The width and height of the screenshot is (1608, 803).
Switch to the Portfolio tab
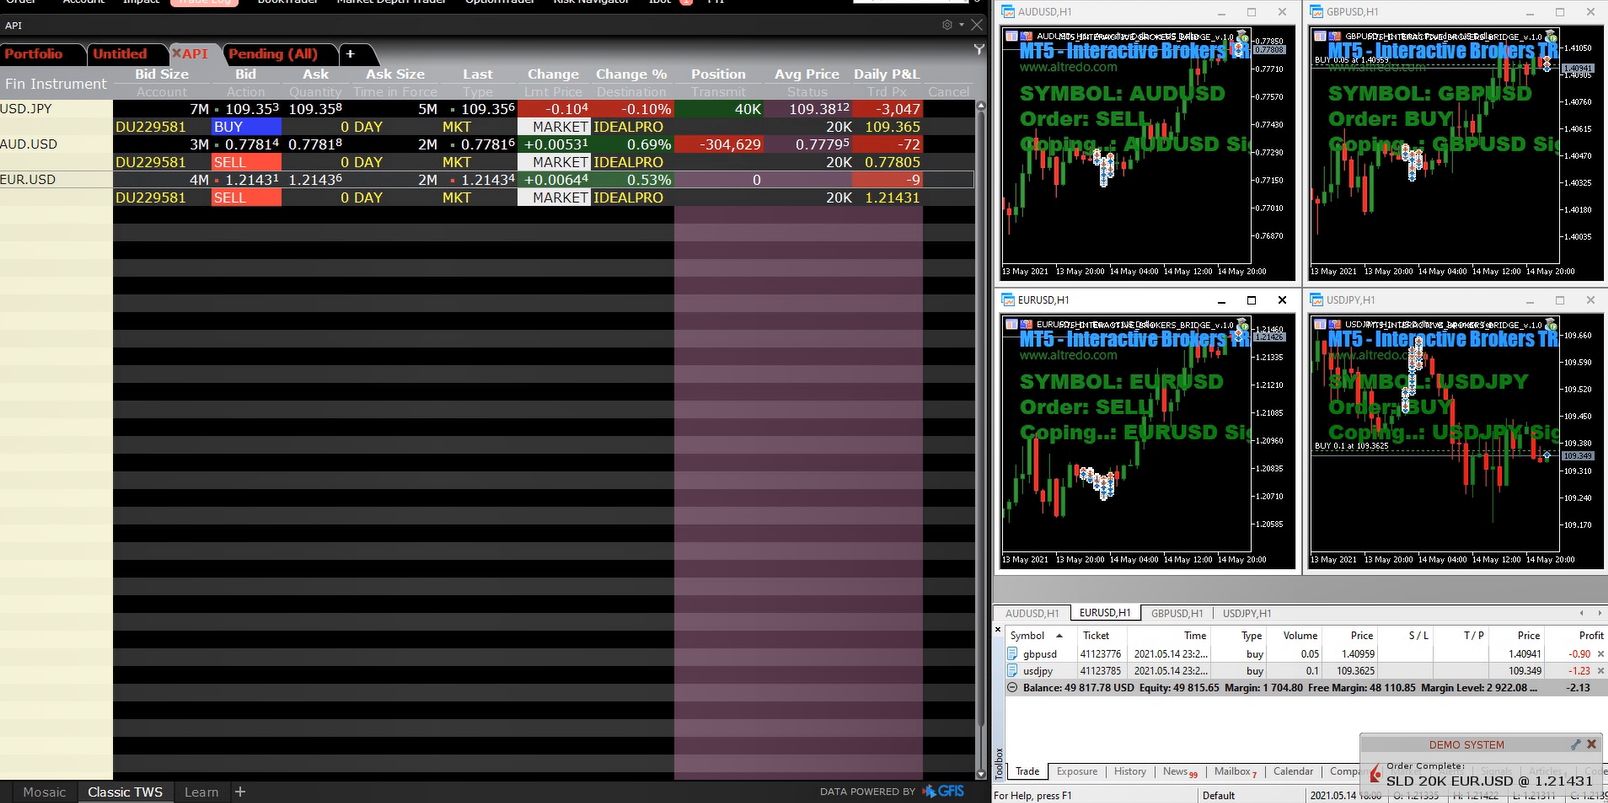[34, 54]
